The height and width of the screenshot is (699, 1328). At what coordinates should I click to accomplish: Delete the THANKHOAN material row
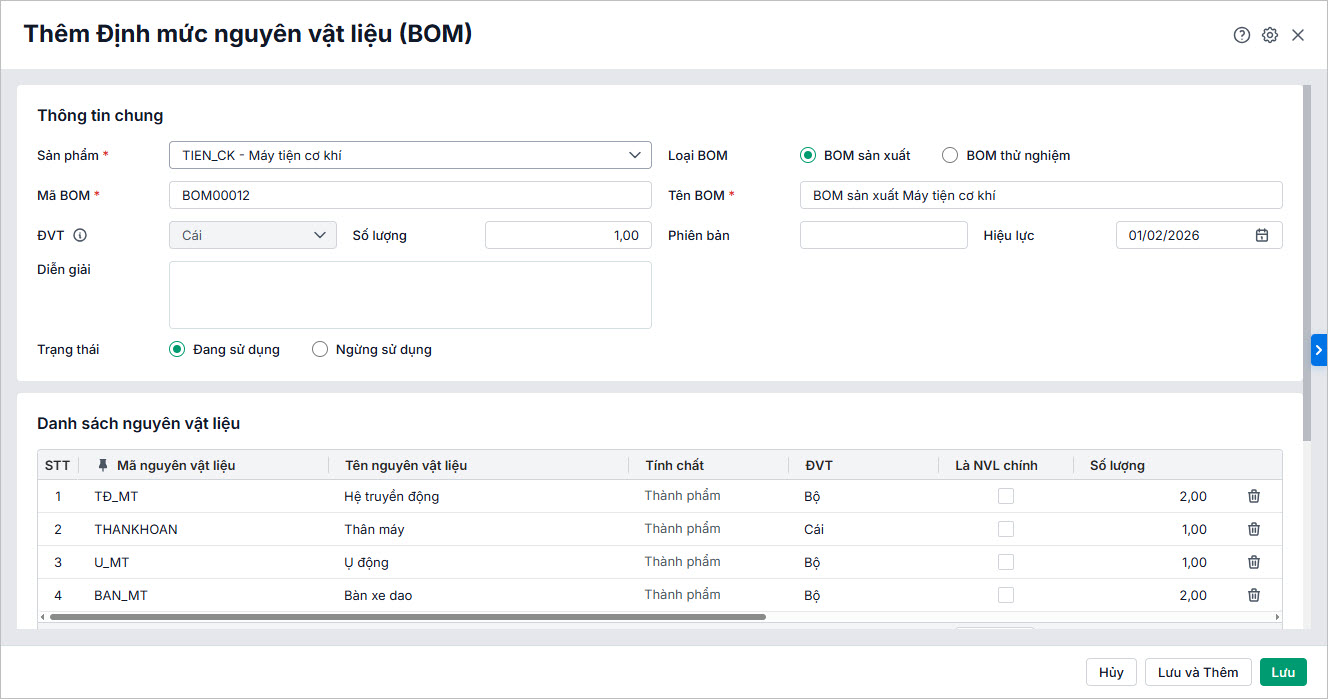click(1254, 529)
